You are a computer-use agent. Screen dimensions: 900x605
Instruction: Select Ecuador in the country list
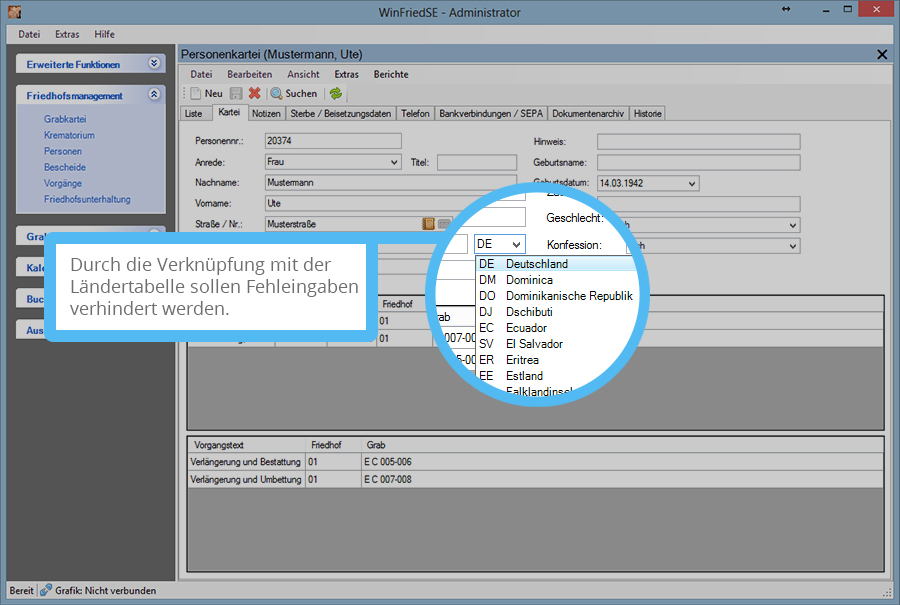click(x=526, y=328)
